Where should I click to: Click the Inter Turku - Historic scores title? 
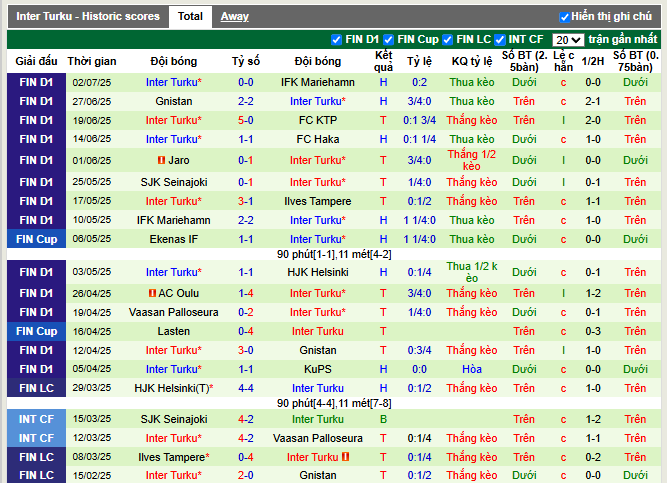(x=88, y=17)
